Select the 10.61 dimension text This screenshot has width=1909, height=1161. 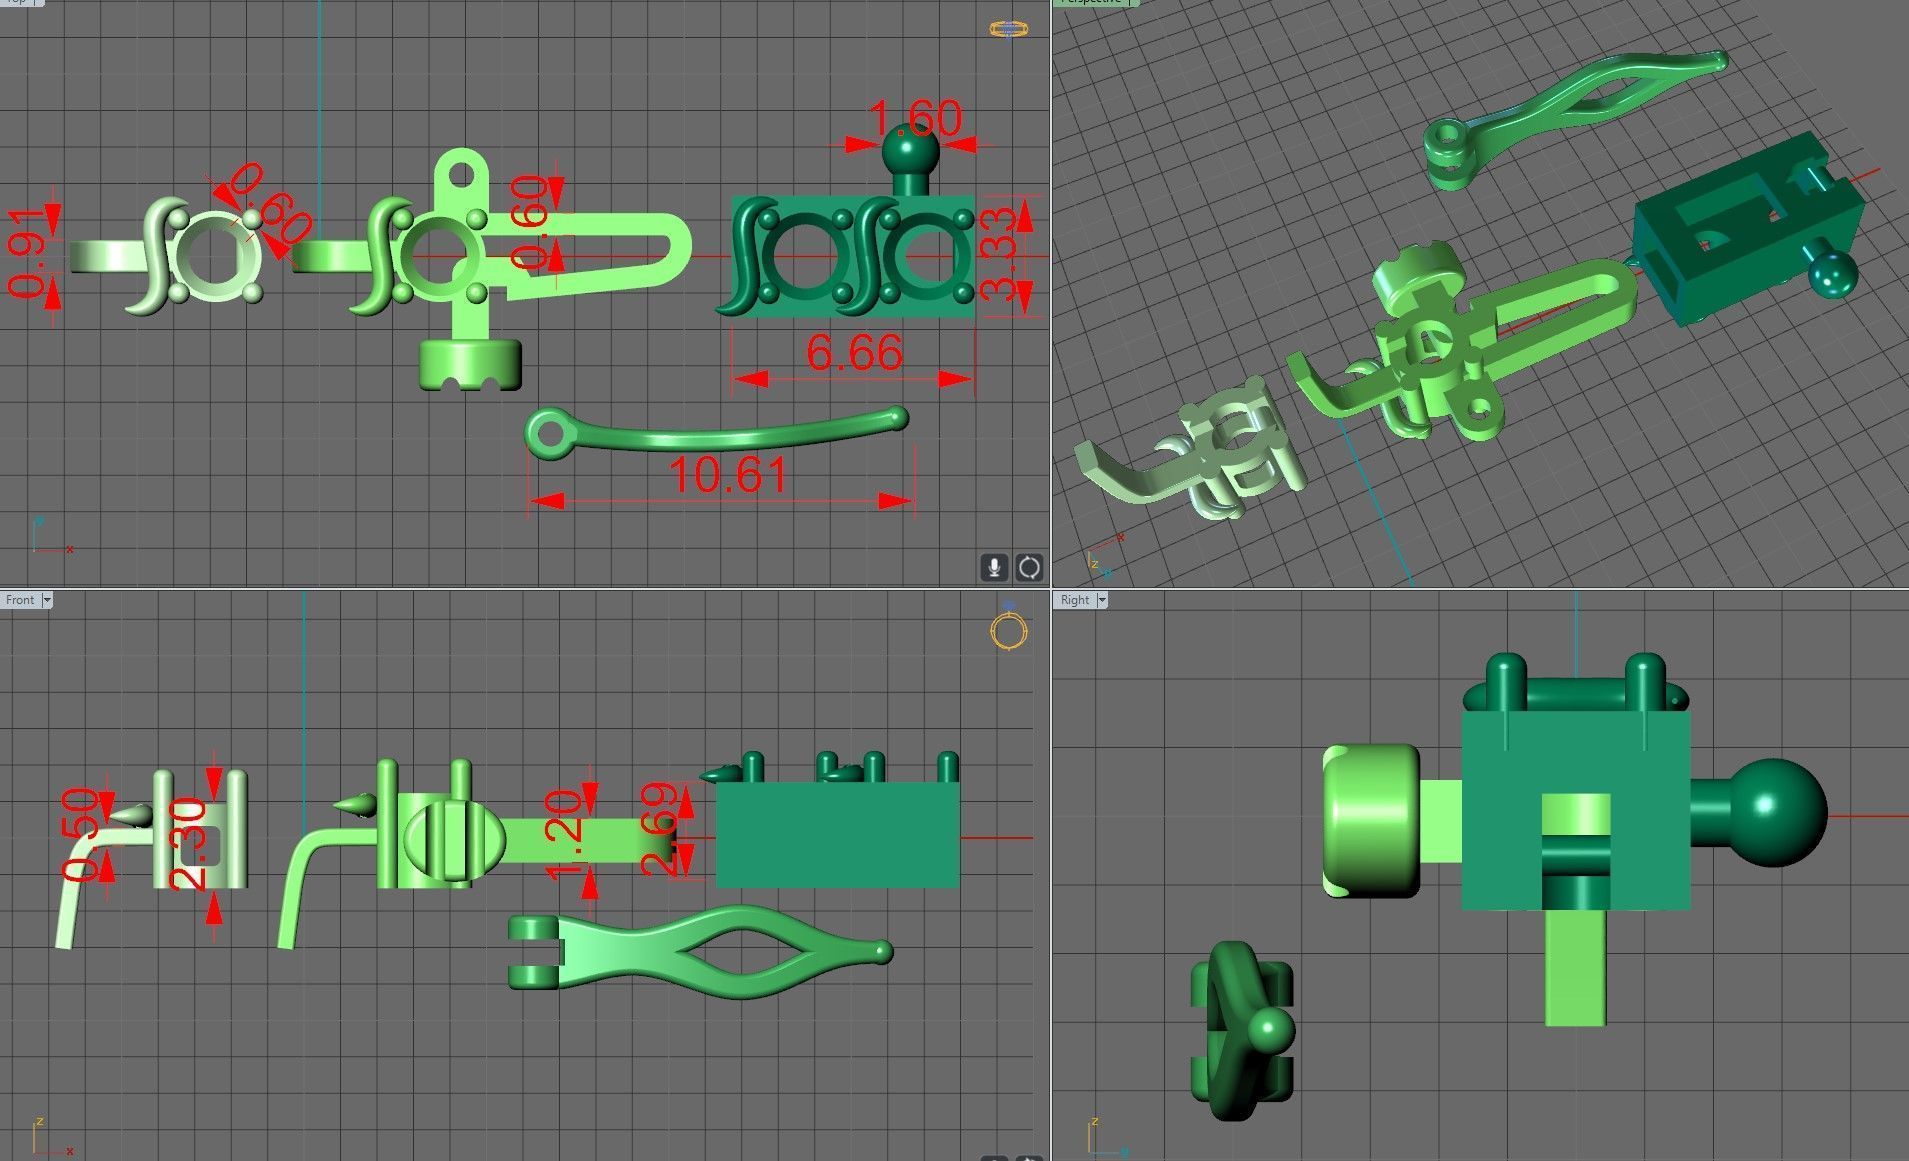[x=728, y=475]
